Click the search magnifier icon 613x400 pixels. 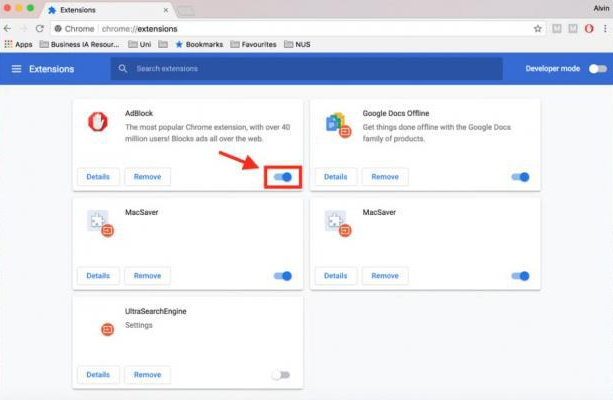[x=122, y=68]
